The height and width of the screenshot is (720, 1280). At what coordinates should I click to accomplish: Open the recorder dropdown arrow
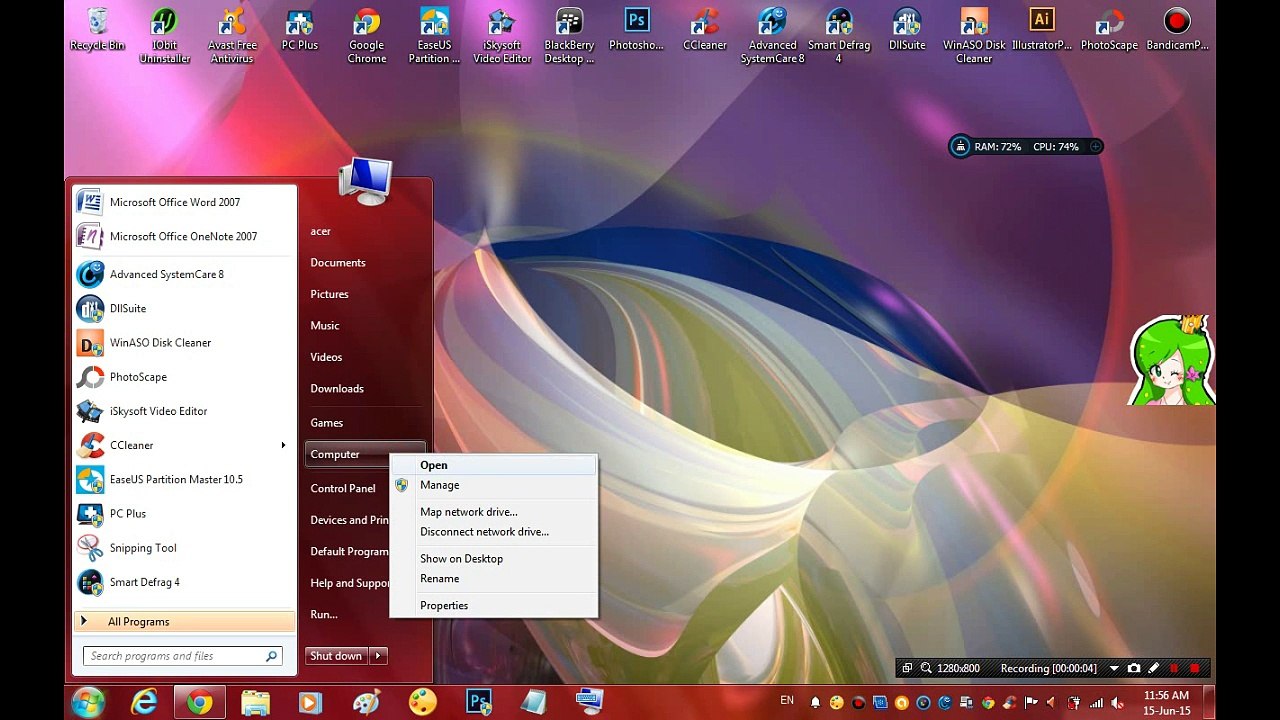pyautogui.click(x=1114, y=668)
